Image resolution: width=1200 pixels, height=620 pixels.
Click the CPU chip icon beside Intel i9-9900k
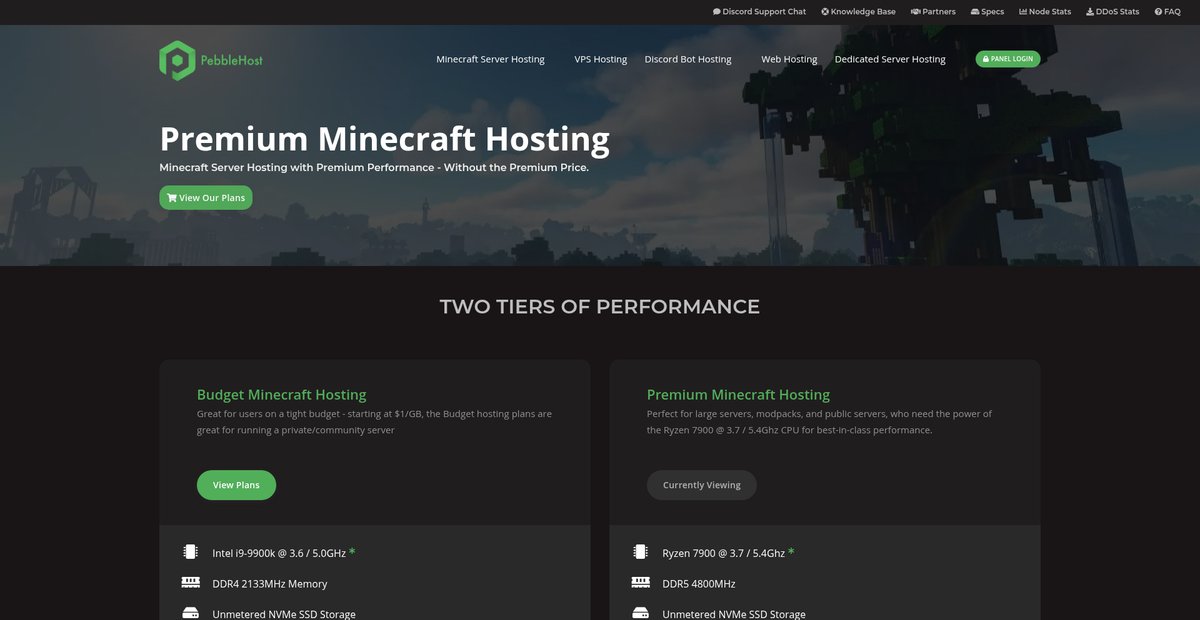[x=190, y=552]
